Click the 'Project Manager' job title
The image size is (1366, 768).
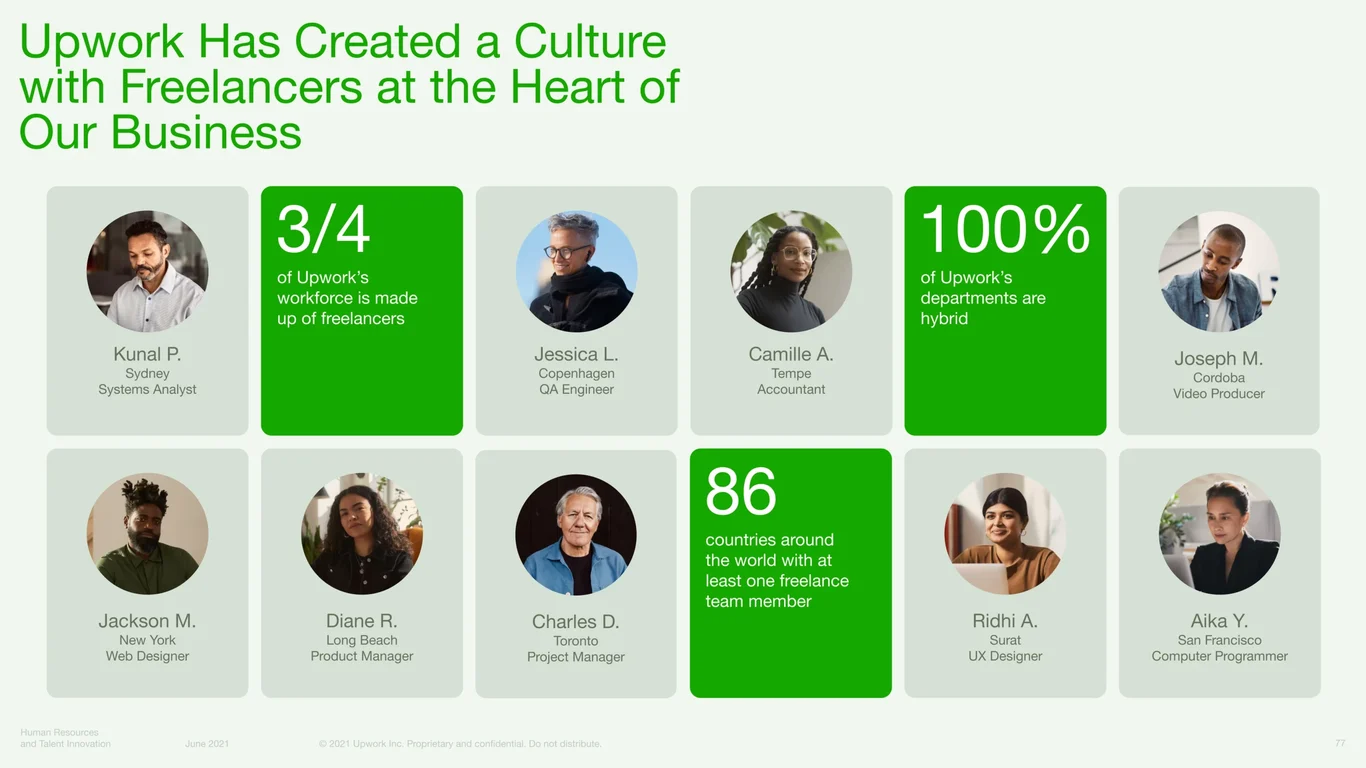pyautogui.click(x=576, y=658)
